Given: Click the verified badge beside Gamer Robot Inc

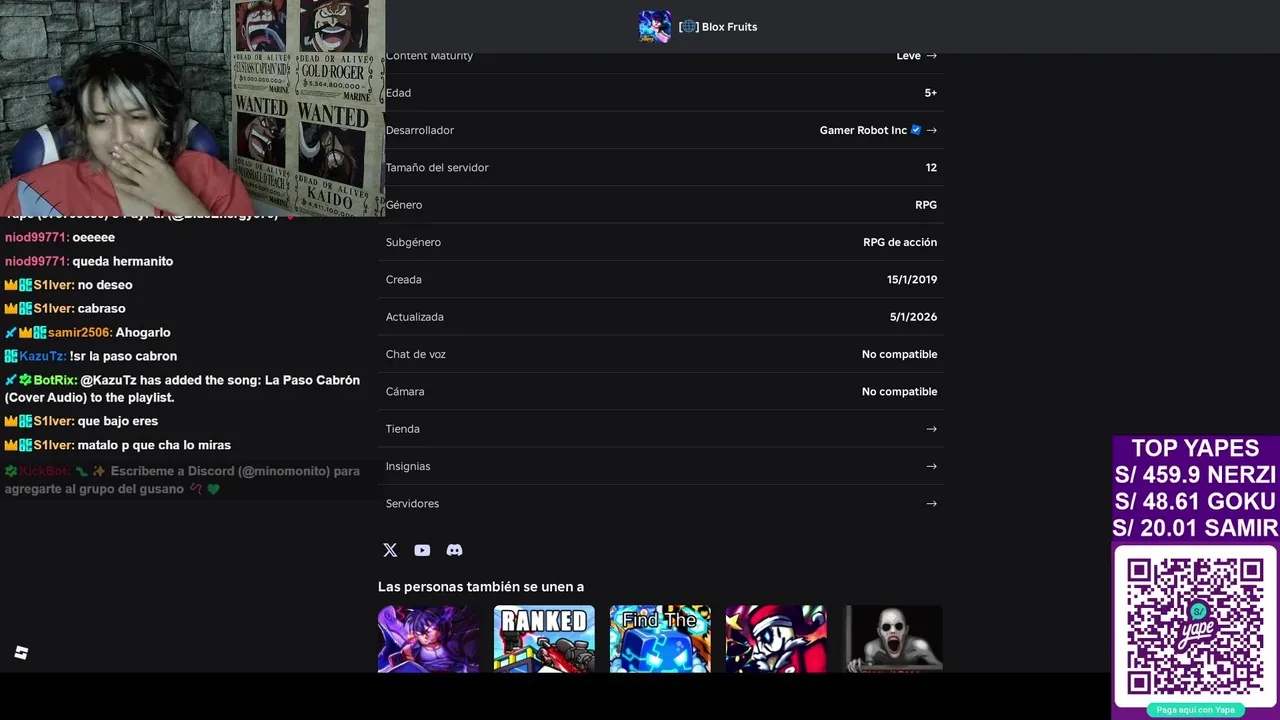Looking at the screenshot, I should click(916, 130).
